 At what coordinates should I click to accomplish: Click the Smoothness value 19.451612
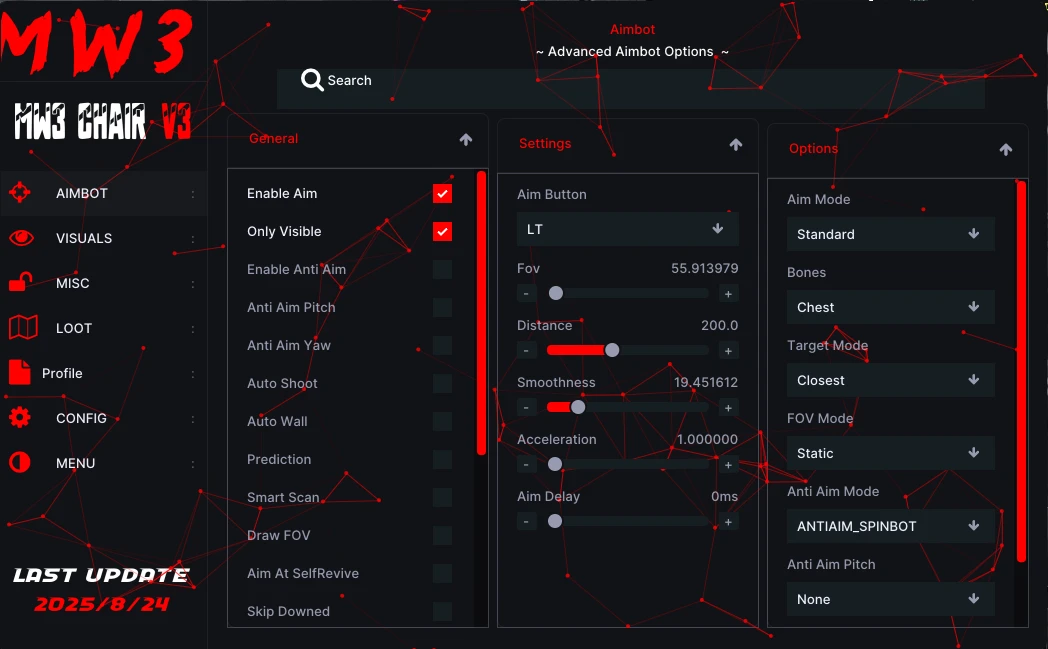click(706, 382)
